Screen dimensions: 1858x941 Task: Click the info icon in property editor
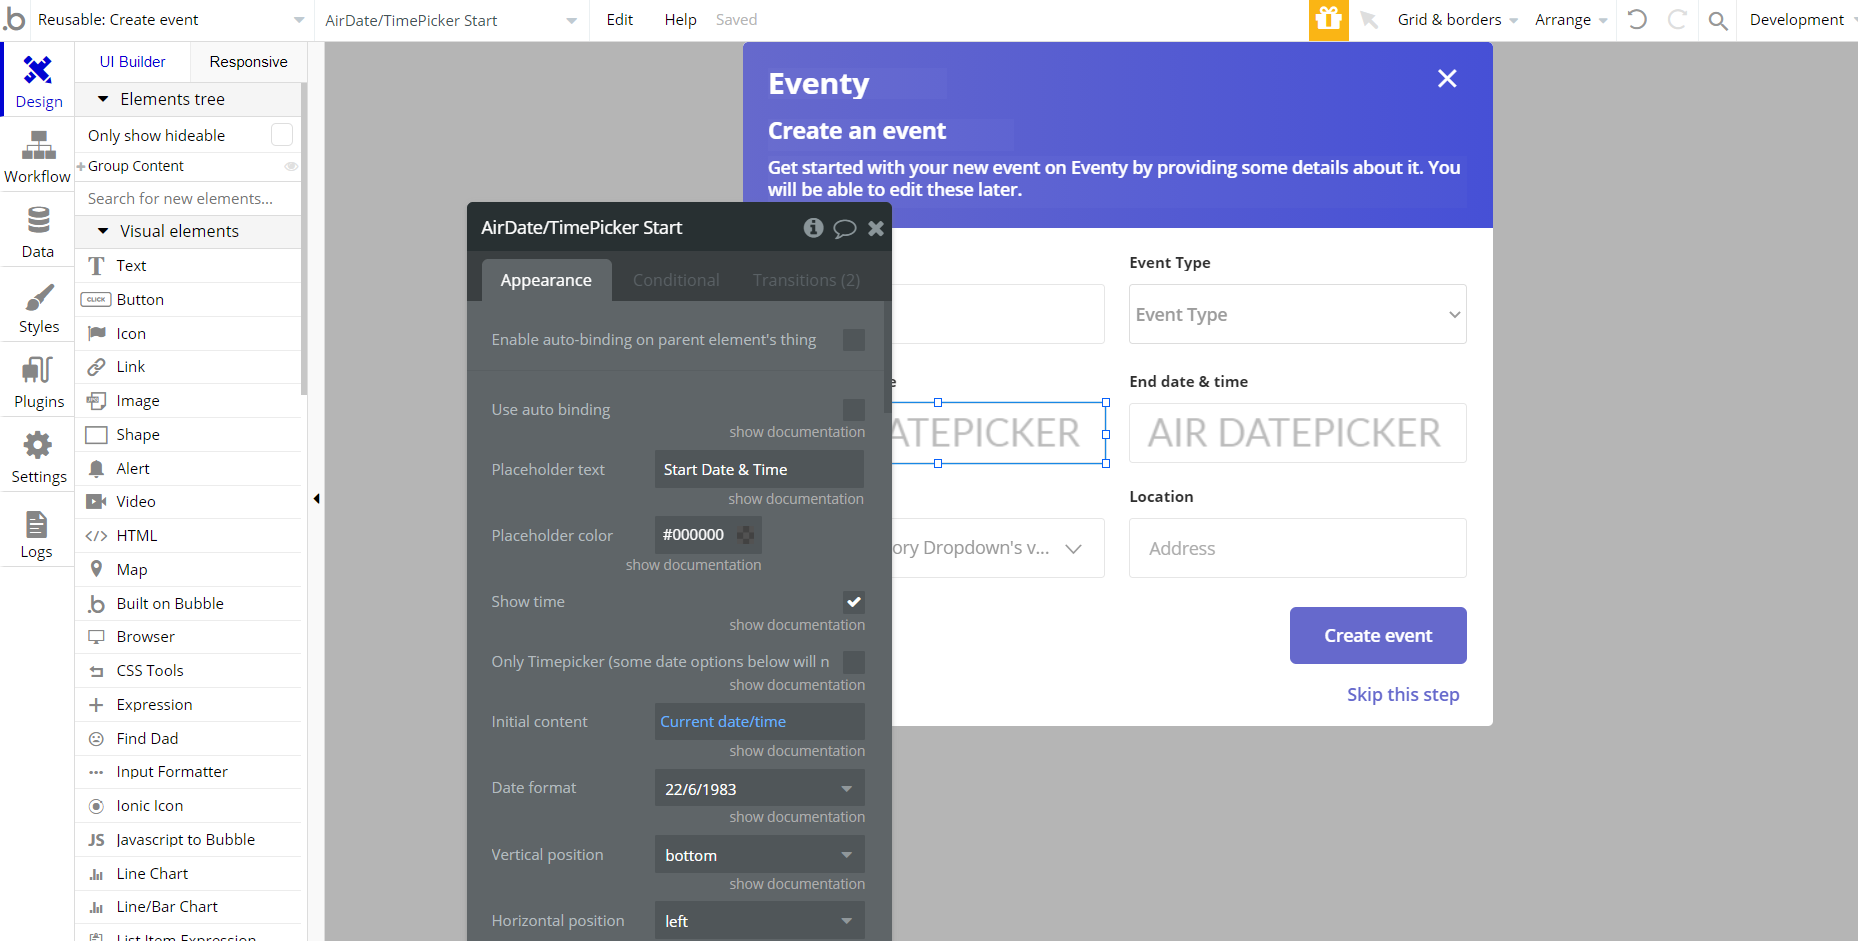[x=813, y=228]
